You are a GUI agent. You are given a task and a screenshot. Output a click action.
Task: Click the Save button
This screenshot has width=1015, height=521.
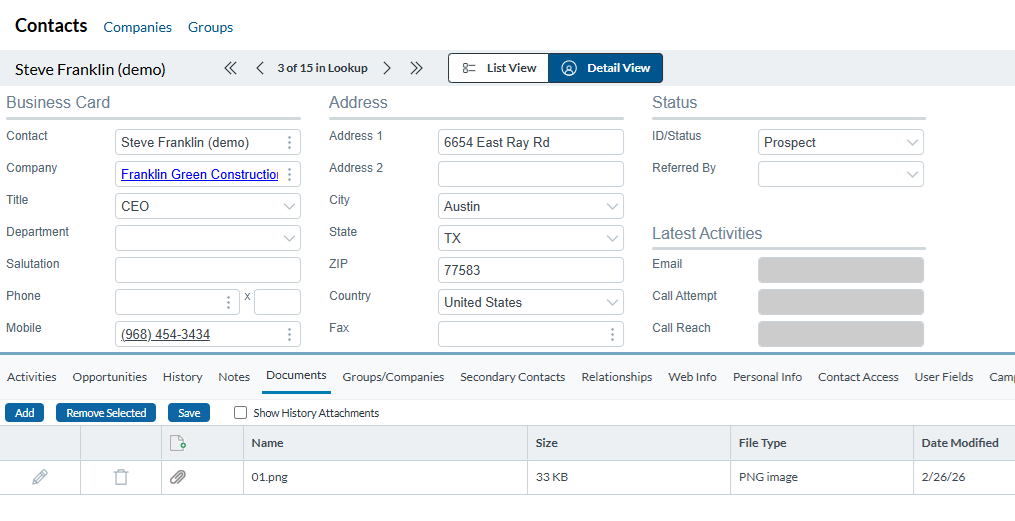point(189,413)
